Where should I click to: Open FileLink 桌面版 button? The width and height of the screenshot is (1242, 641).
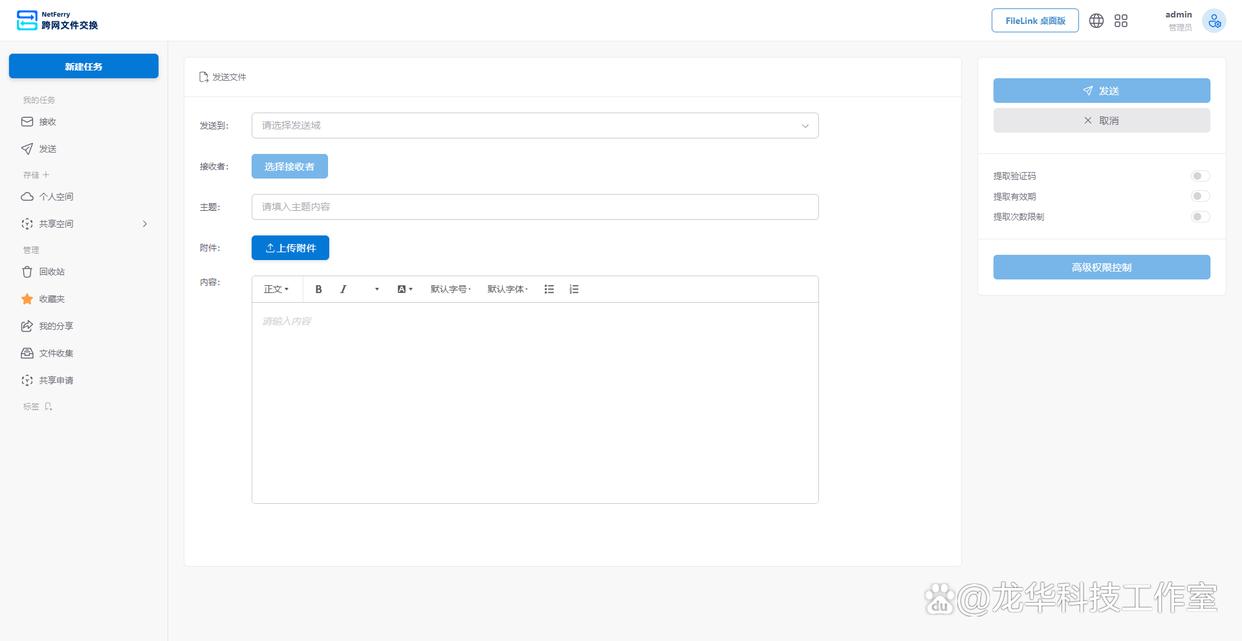tap(1035, 20)
